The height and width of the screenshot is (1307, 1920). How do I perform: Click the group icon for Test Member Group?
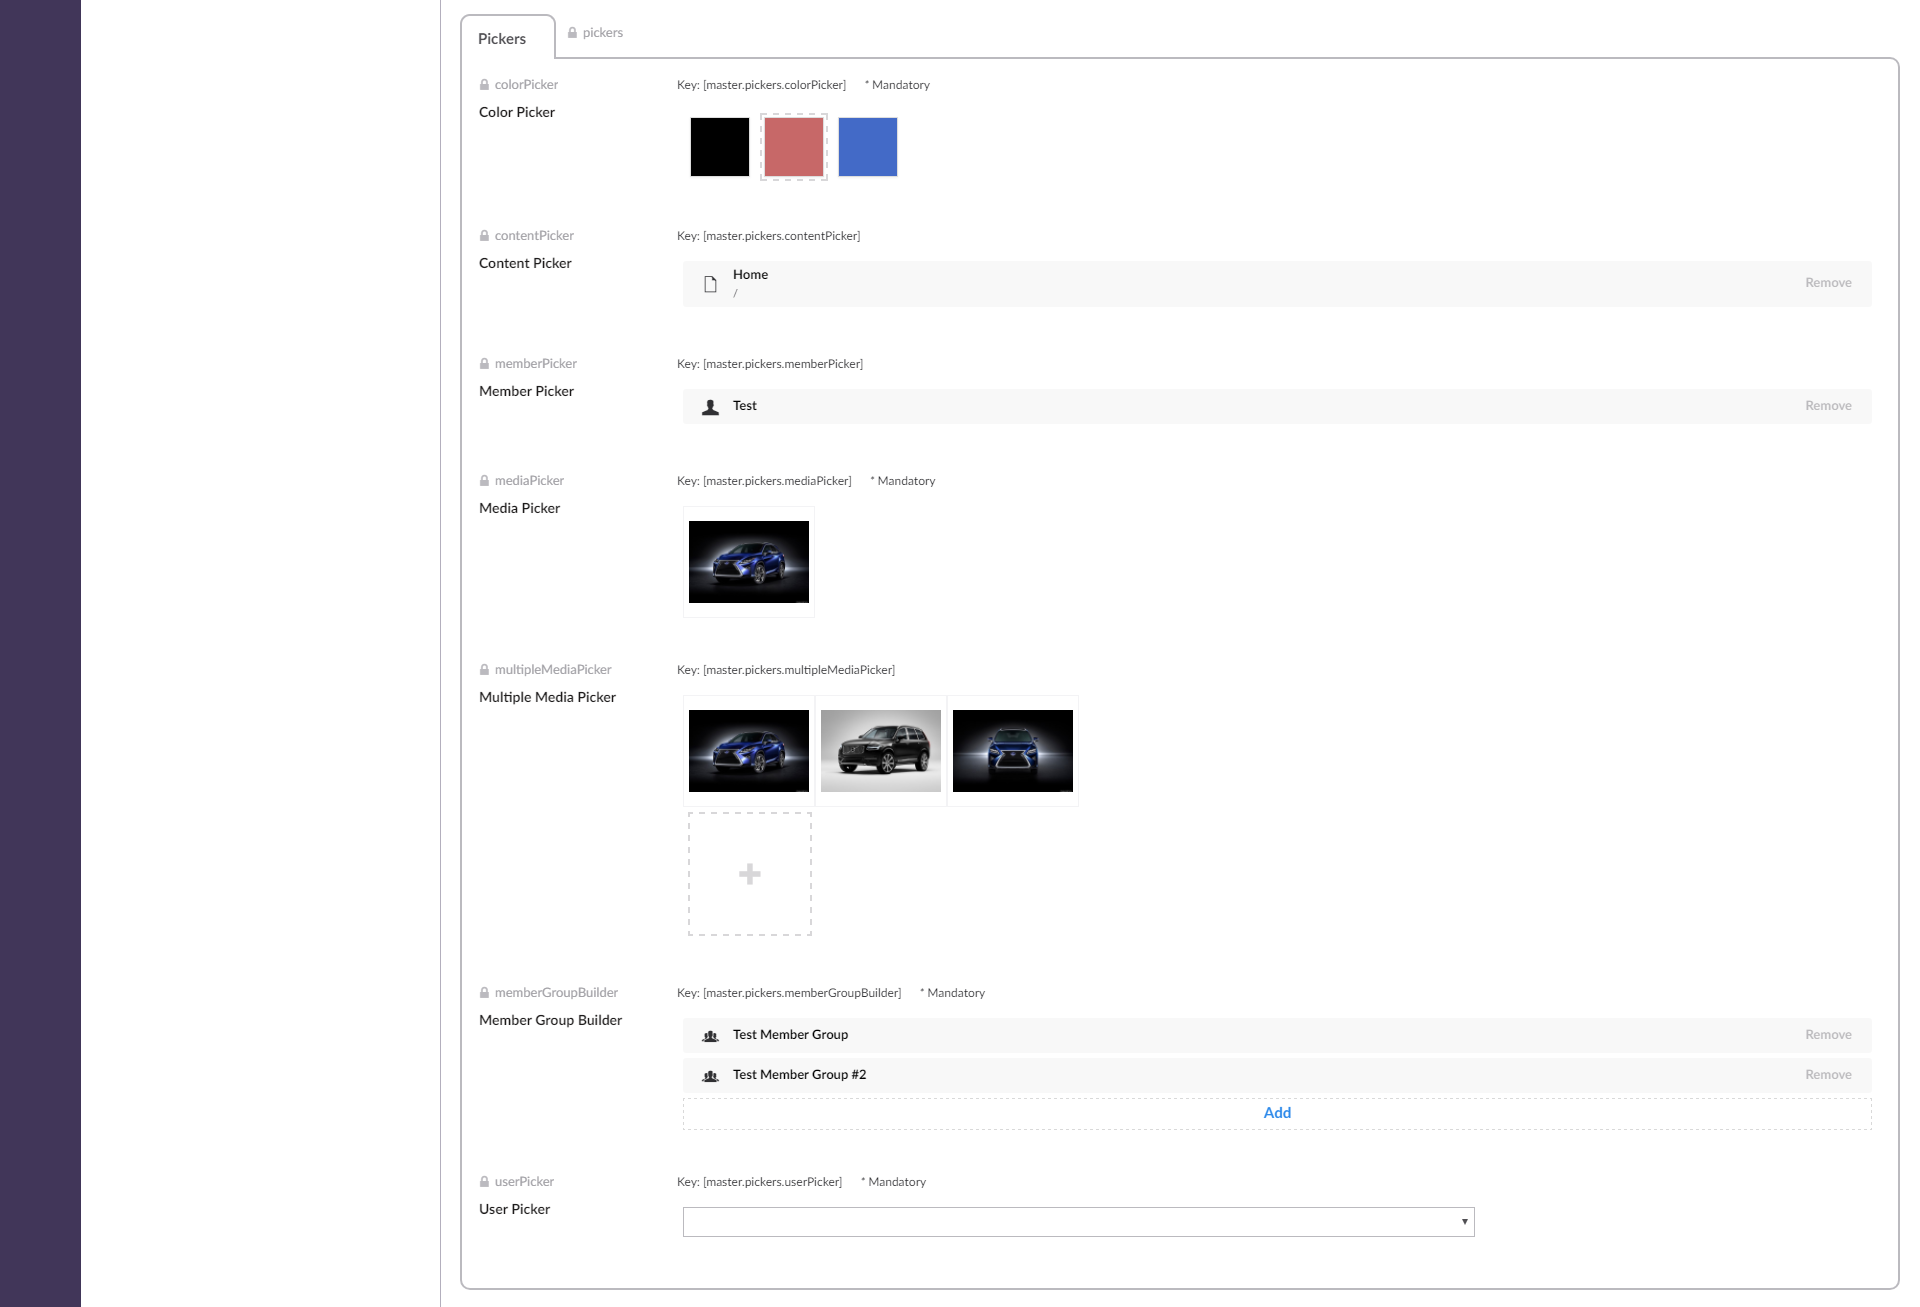710,1036
